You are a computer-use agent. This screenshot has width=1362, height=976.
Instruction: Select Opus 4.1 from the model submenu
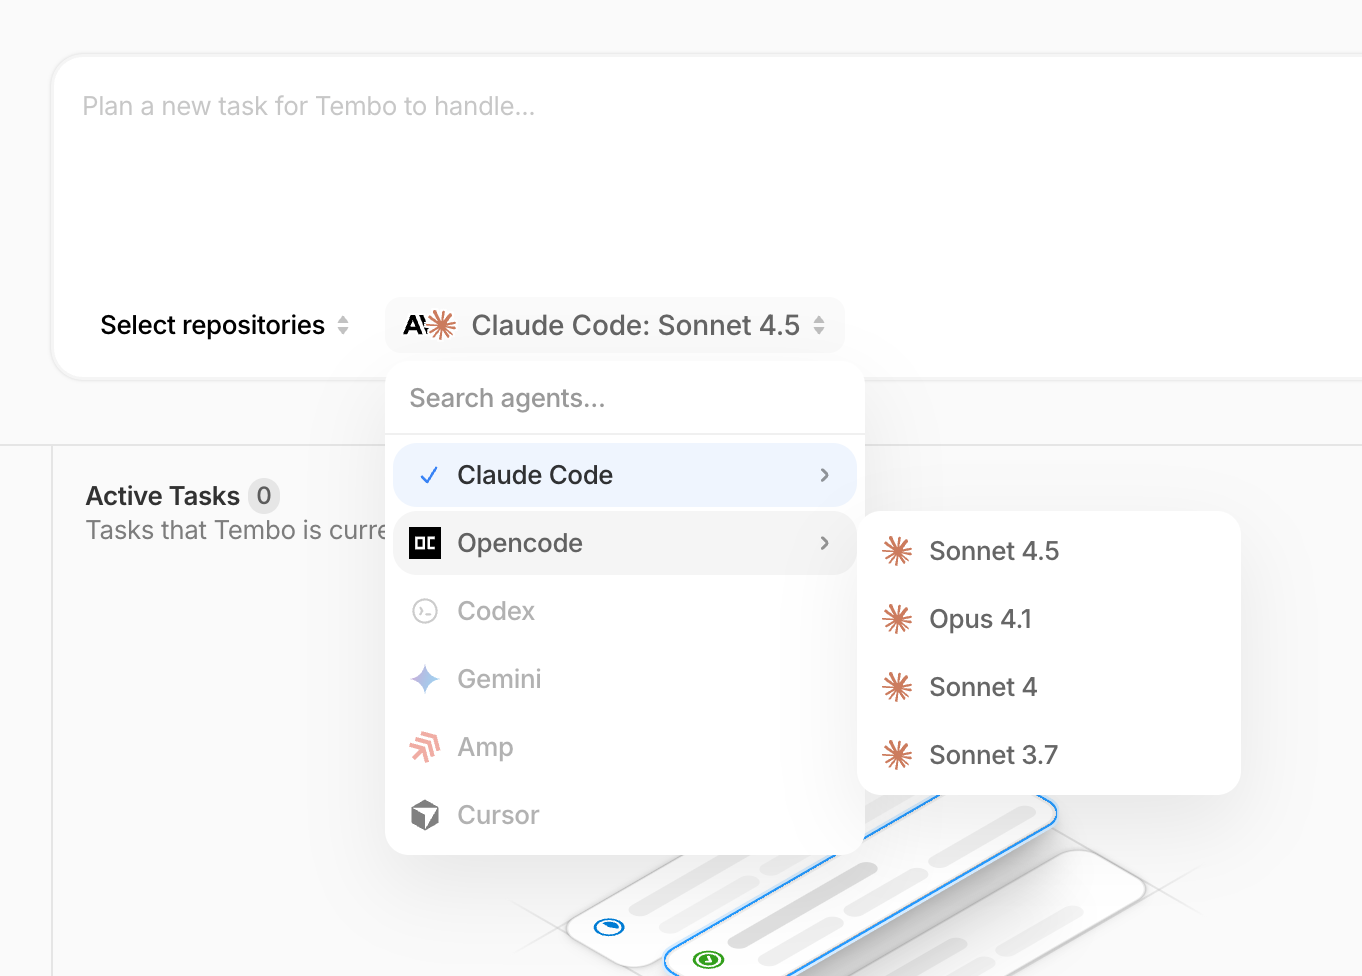tap(981, 619)
